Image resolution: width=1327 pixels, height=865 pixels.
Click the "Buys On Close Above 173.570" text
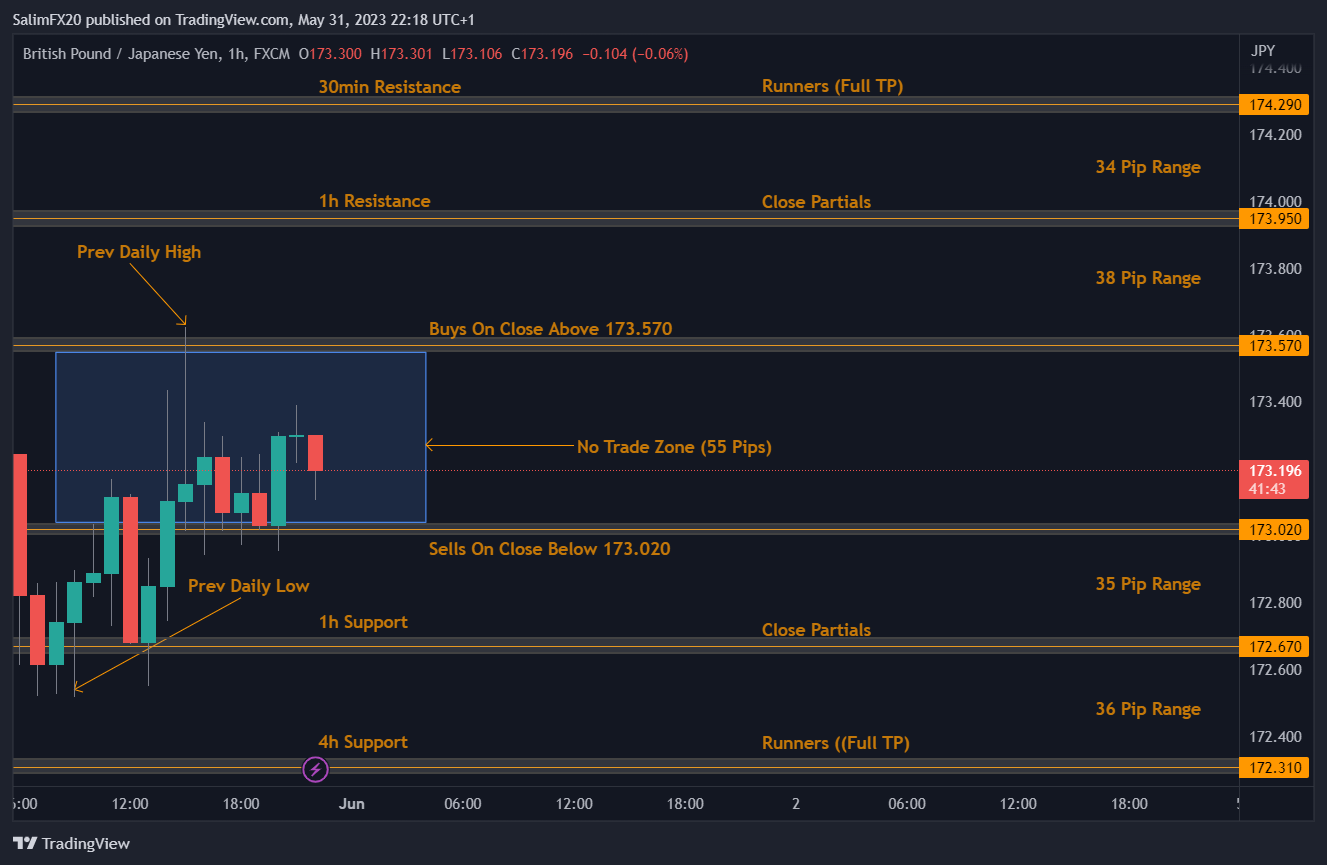[x=550, y=329]
